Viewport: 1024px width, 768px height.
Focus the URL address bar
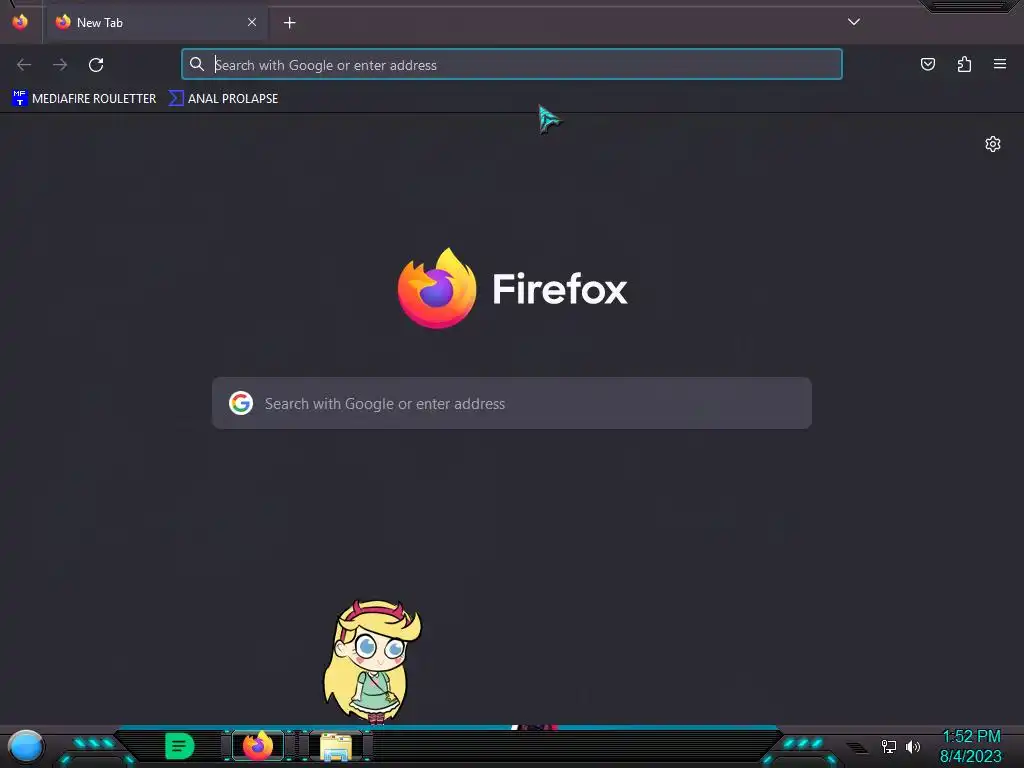click(x=511, y=64)
